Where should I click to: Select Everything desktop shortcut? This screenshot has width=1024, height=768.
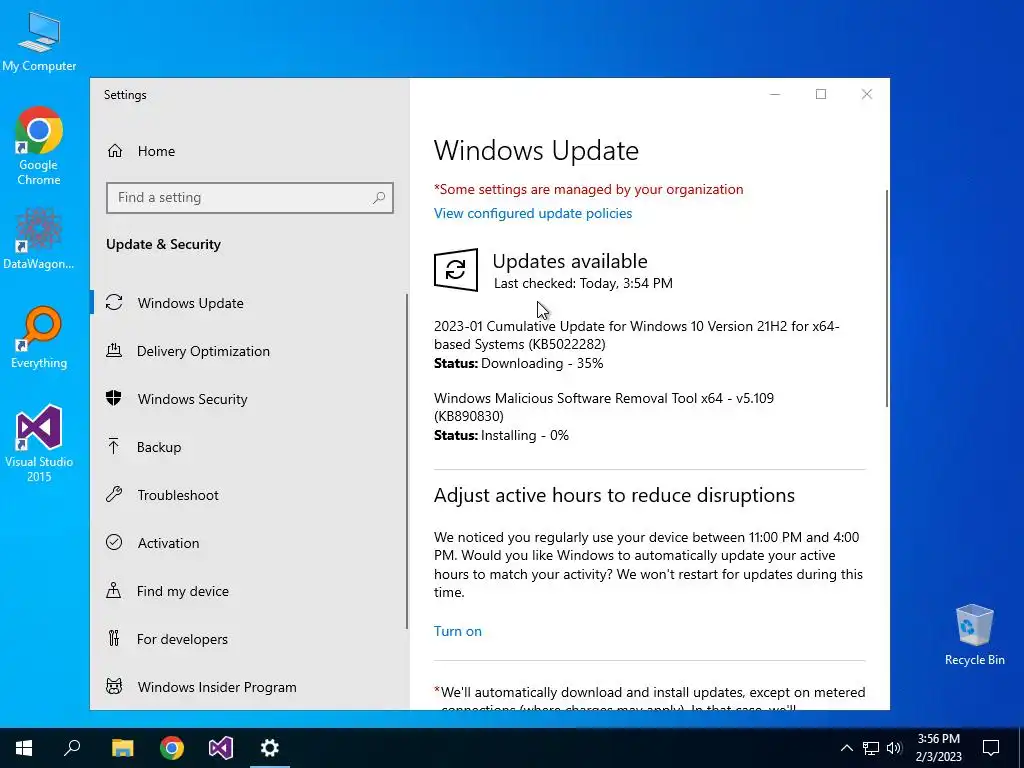tap(39, 338)
